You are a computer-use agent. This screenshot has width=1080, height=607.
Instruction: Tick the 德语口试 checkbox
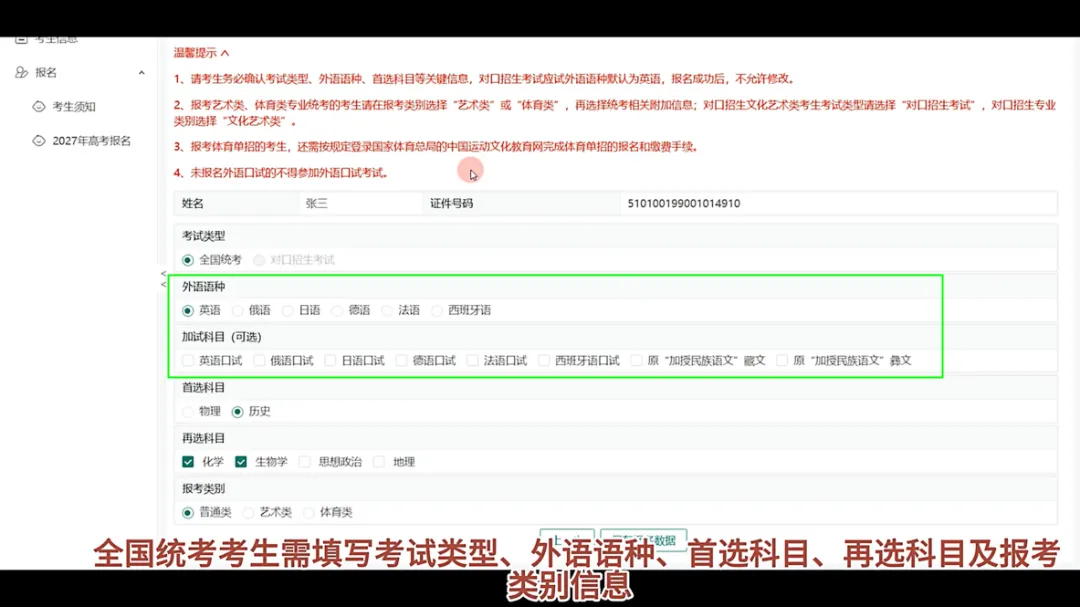[x=401, y=360]
